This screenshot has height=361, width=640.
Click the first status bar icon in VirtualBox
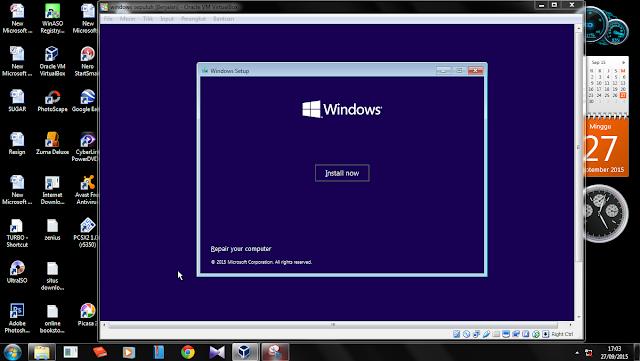coord(457,334)
